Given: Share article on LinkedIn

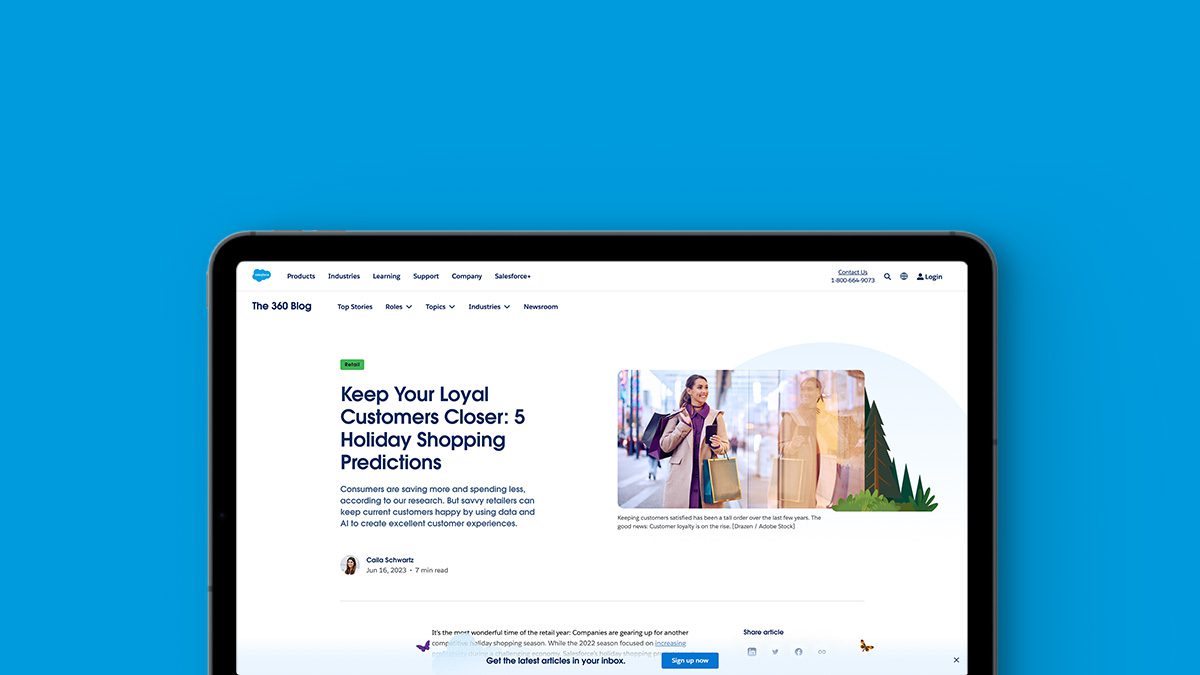Looking at the screenshot, I should [x=752, y=652].
